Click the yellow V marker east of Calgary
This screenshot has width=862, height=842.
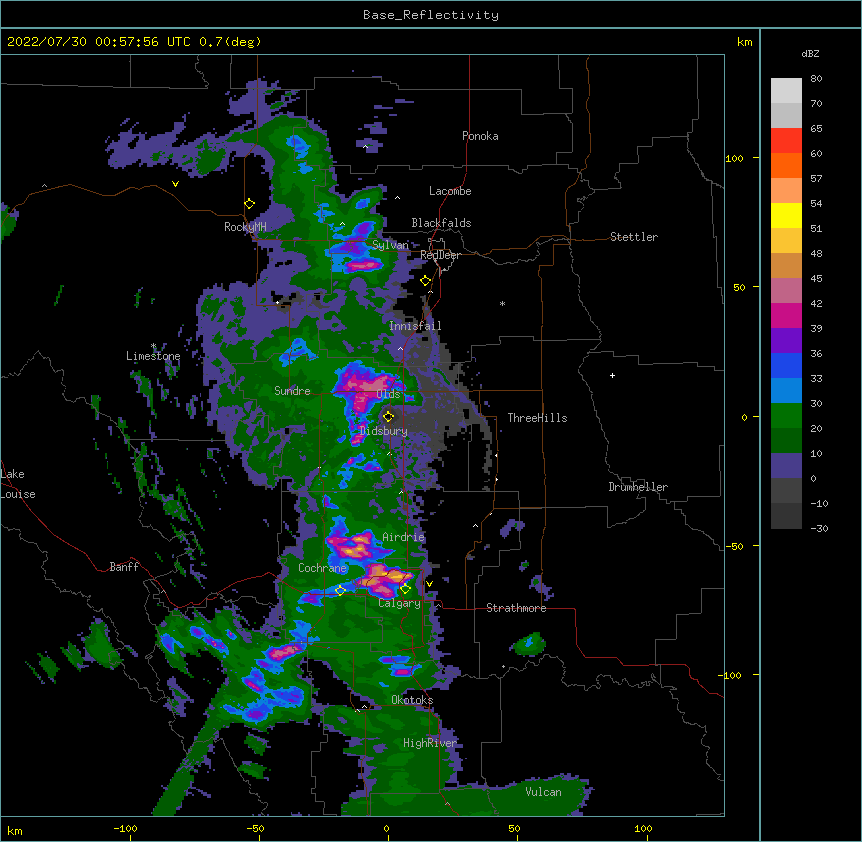click(429, 584)
